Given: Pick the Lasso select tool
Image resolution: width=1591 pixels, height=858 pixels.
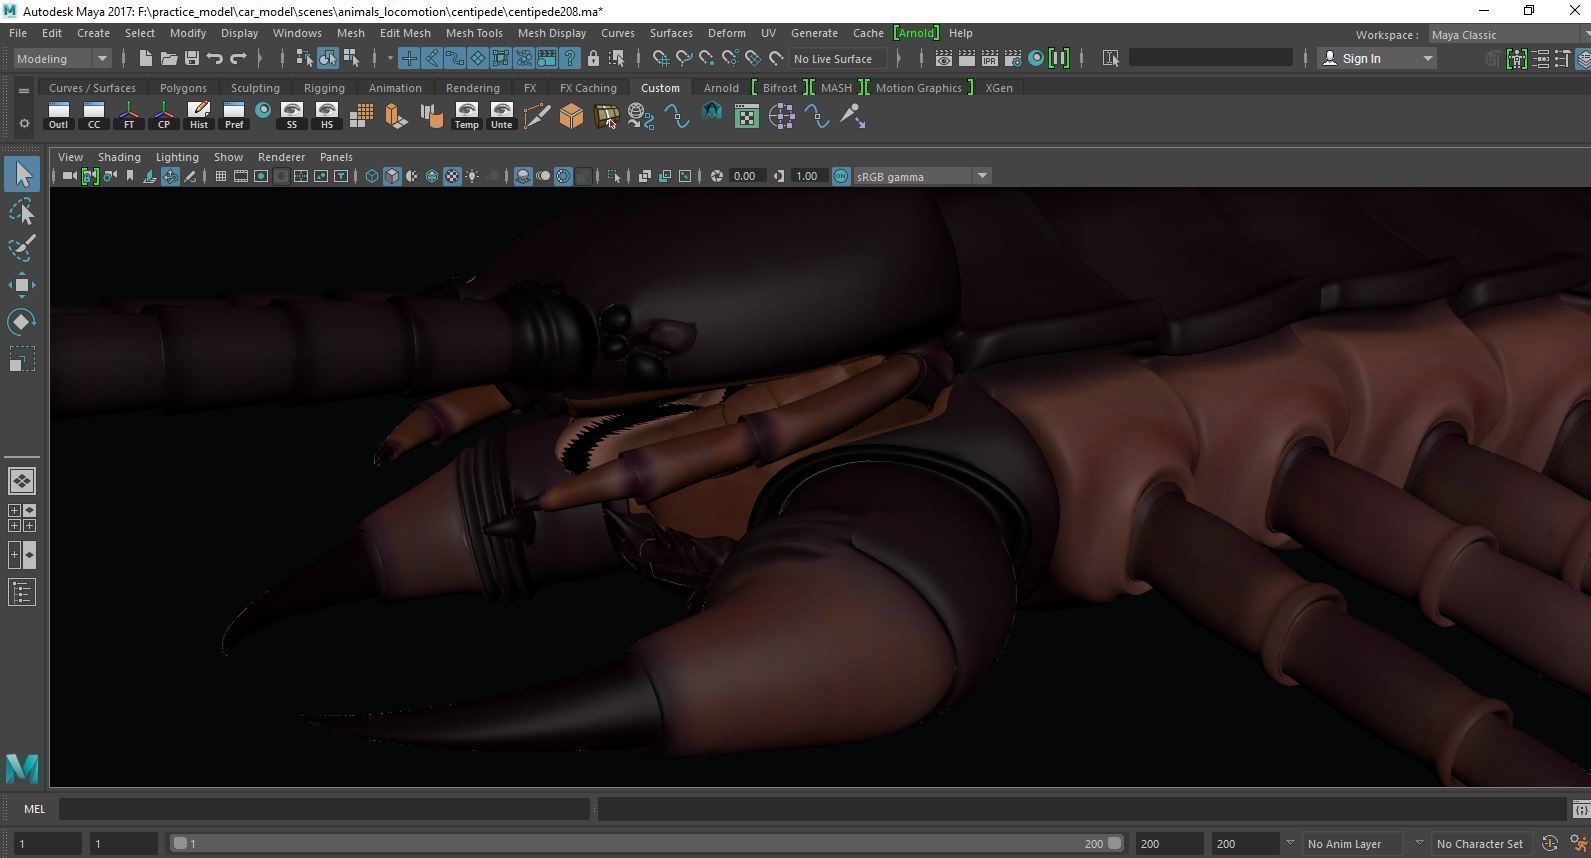Looking at the screenshot, I should [x=22, y=212].
